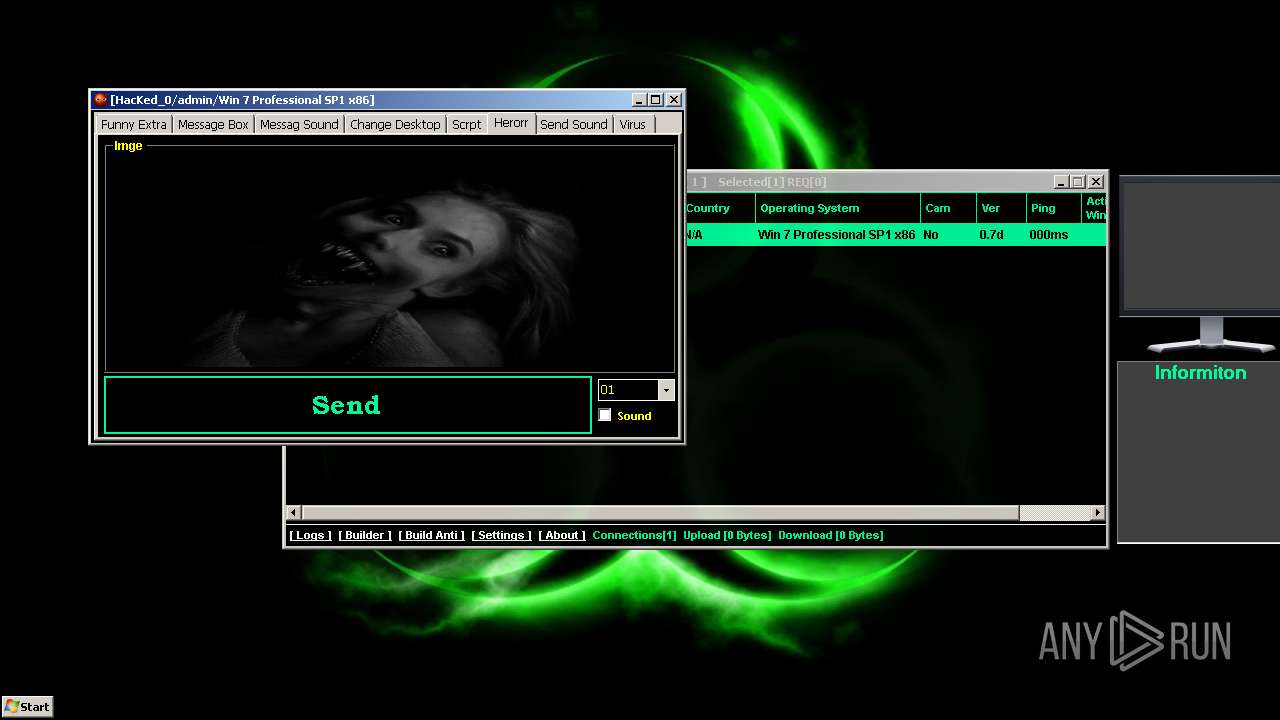The width and height of the screenshot is (1280, 720).
Task: Open the Build Anti link
Action: [431, 535]
